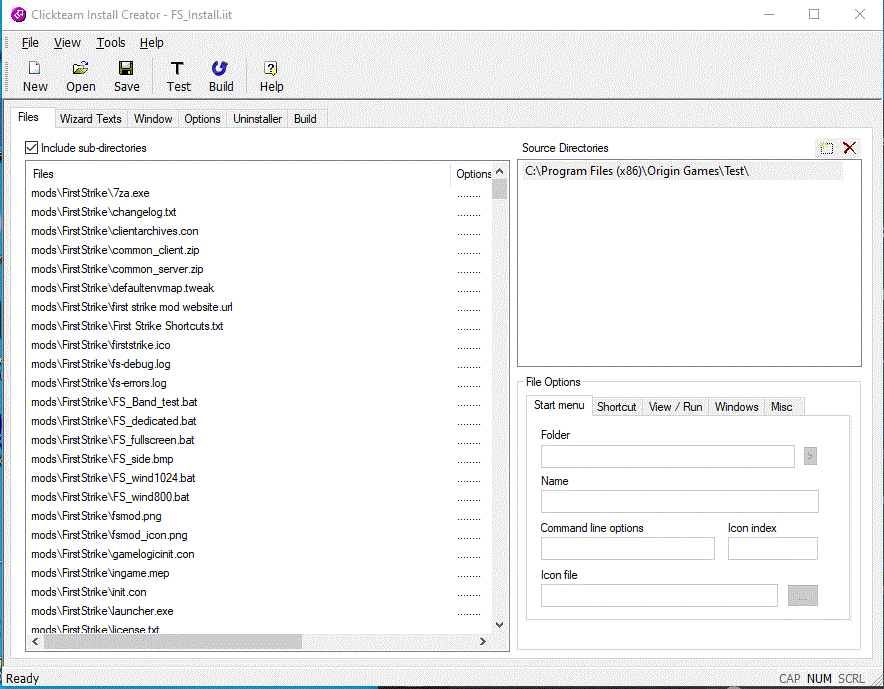Click the Icon file input field
Image resolution: width=884 pixels, height=689 pixels.
coord(659,595)
